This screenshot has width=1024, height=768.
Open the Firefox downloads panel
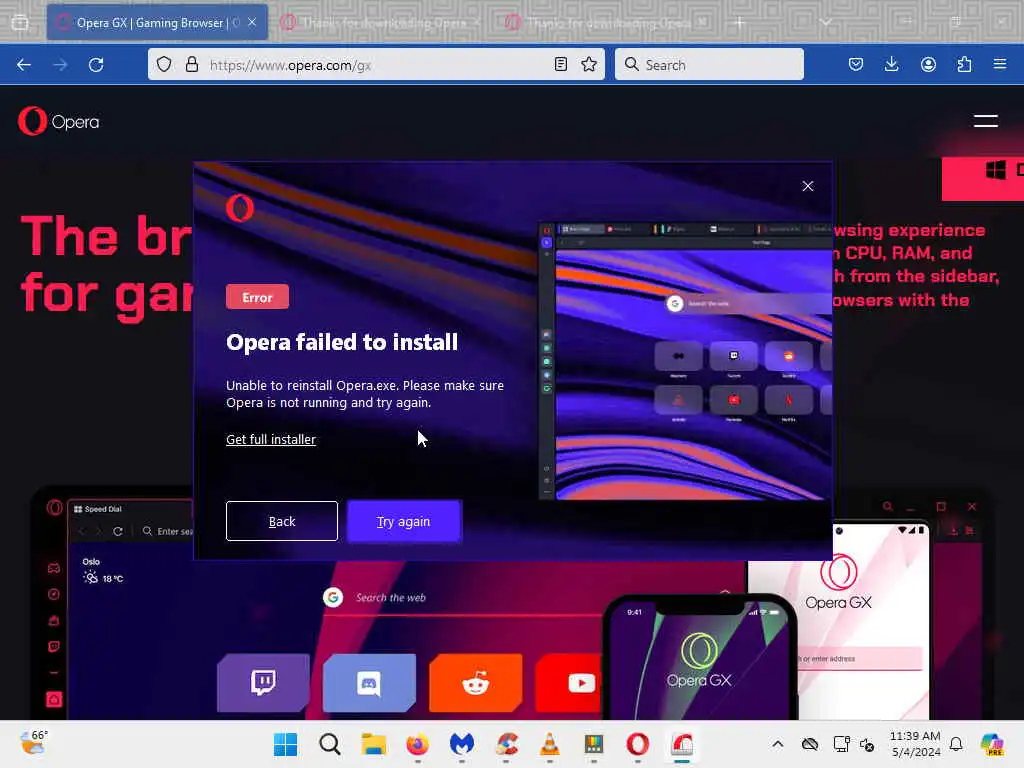(891, 64)
